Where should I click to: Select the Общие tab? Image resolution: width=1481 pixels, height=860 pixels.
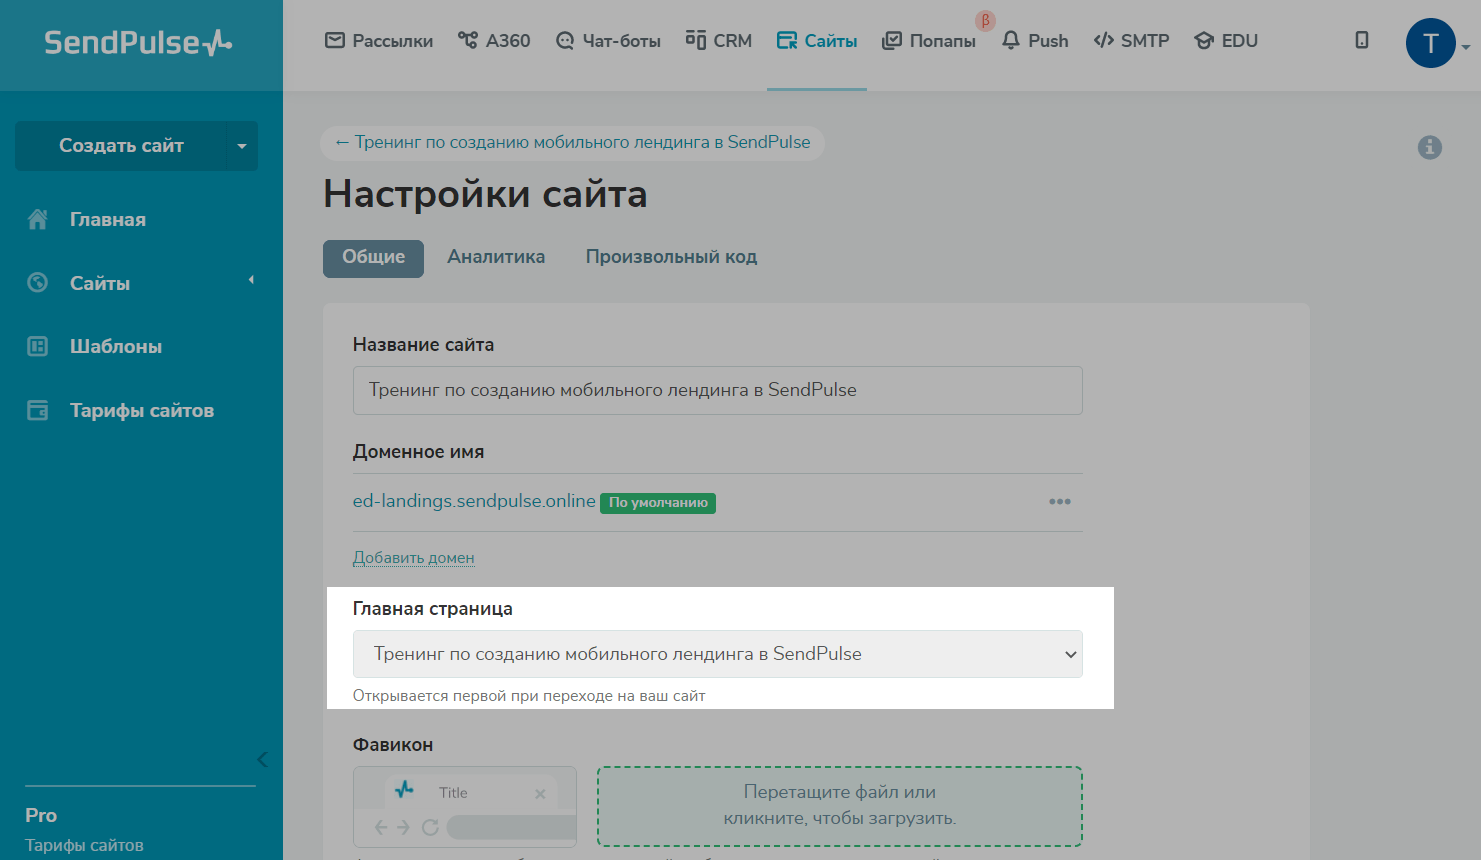[x=373, y=258]
